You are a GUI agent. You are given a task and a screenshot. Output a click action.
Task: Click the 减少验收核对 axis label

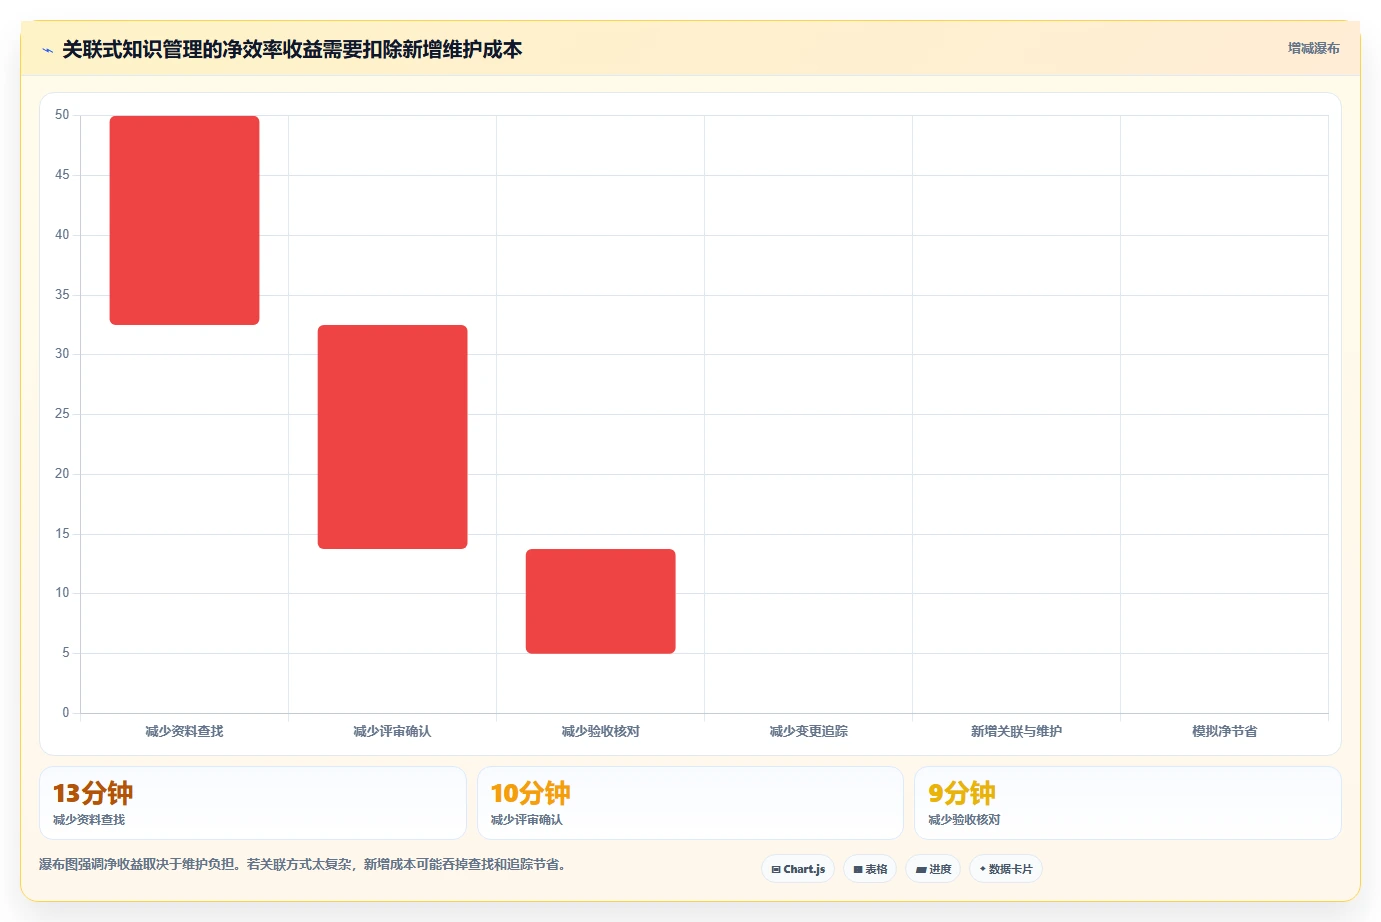[600, 731]
